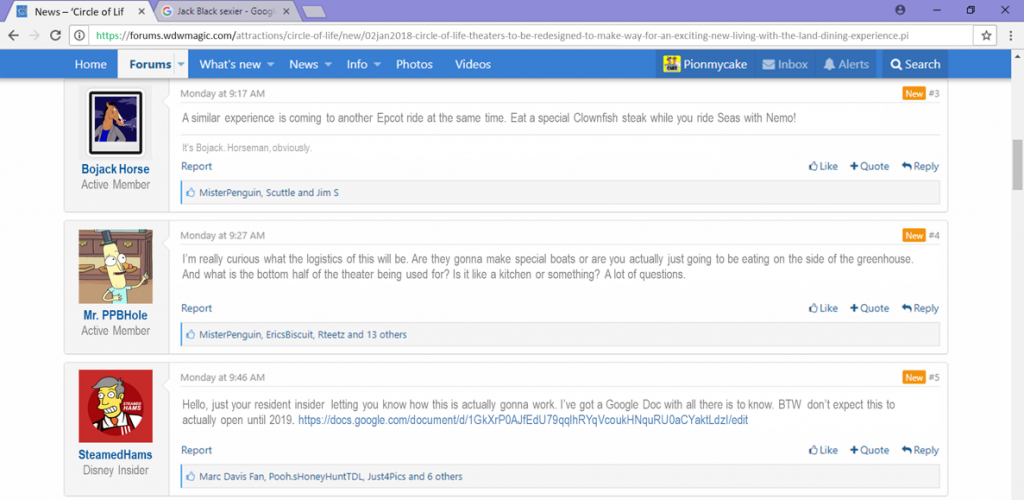The height and width of the screenshot is (500, 1024).
Task: Quote post #5 by SteamedHams
Action: [869, 450]
